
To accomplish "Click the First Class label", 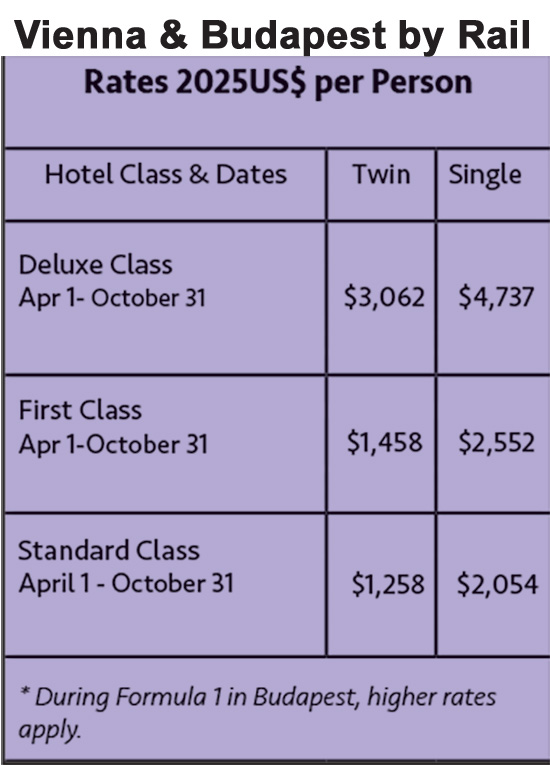I will point(80,410).
